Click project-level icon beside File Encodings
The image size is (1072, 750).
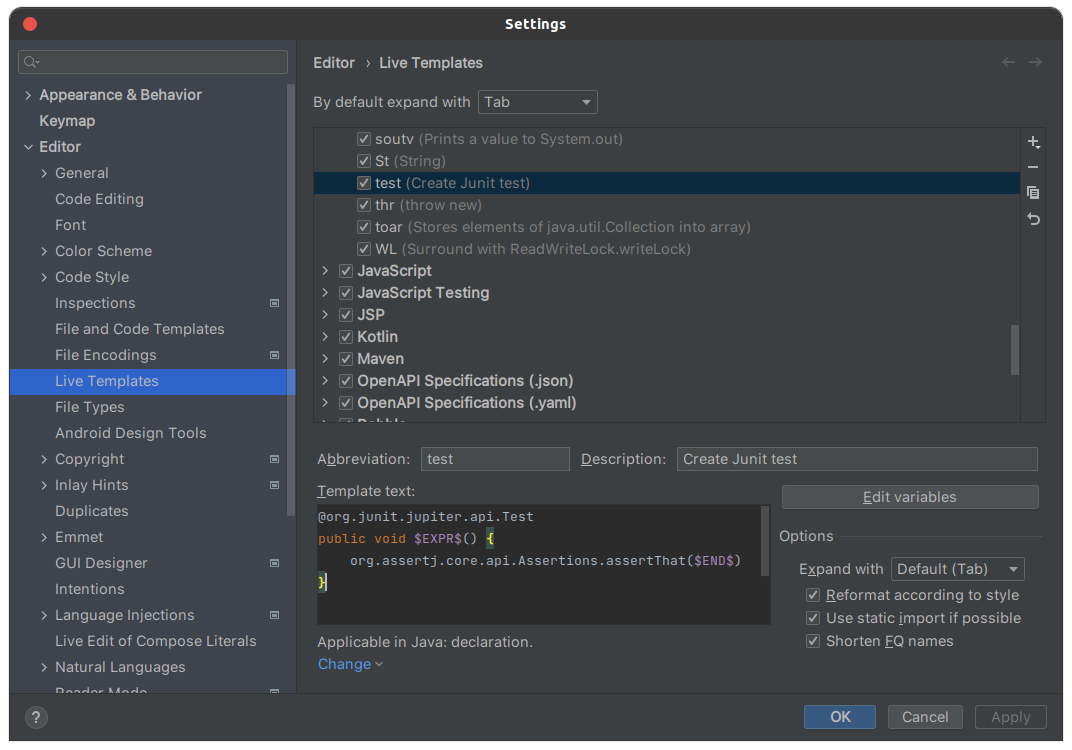tap(274, 355)
